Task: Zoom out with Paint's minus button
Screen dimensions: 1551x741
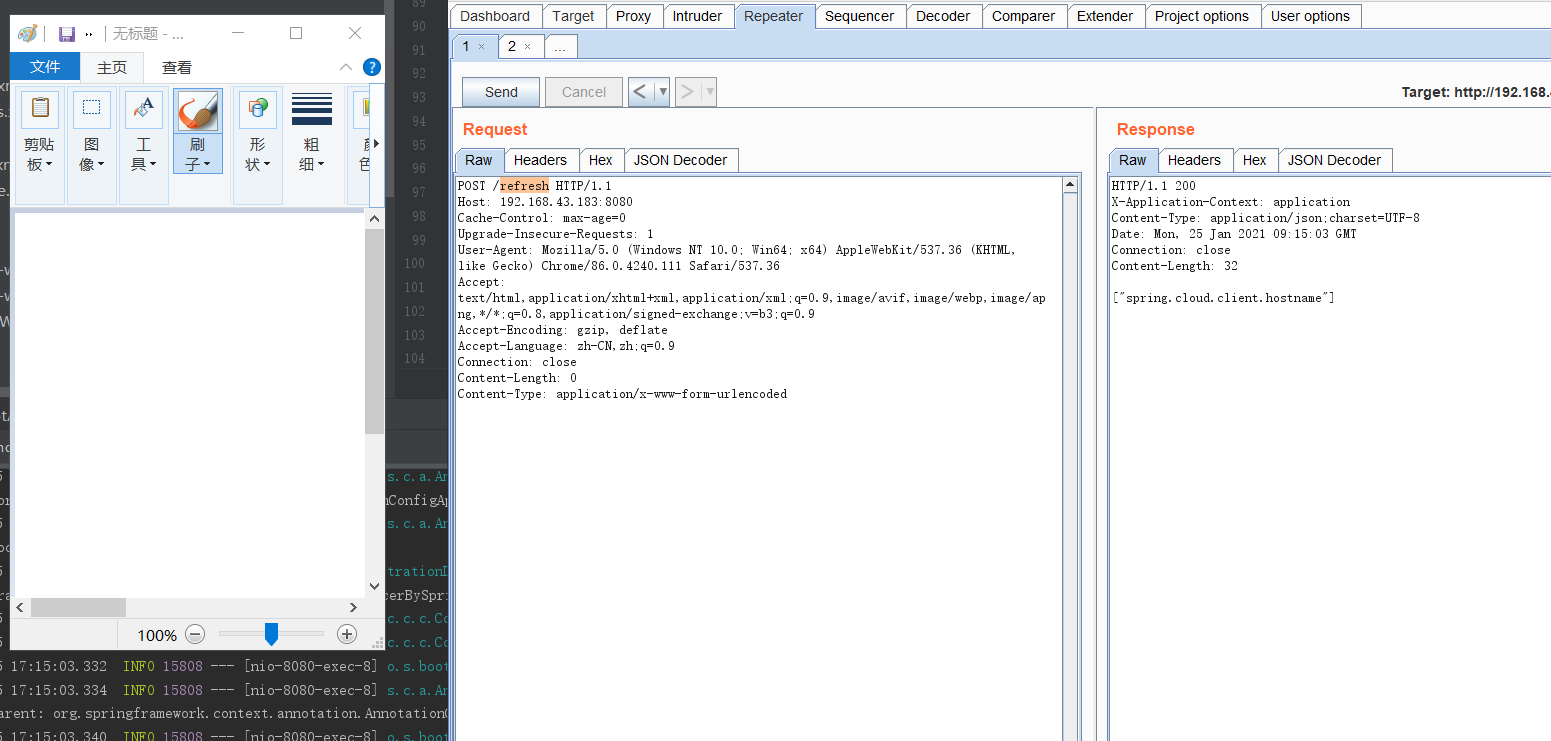Action: pos(196,634)
